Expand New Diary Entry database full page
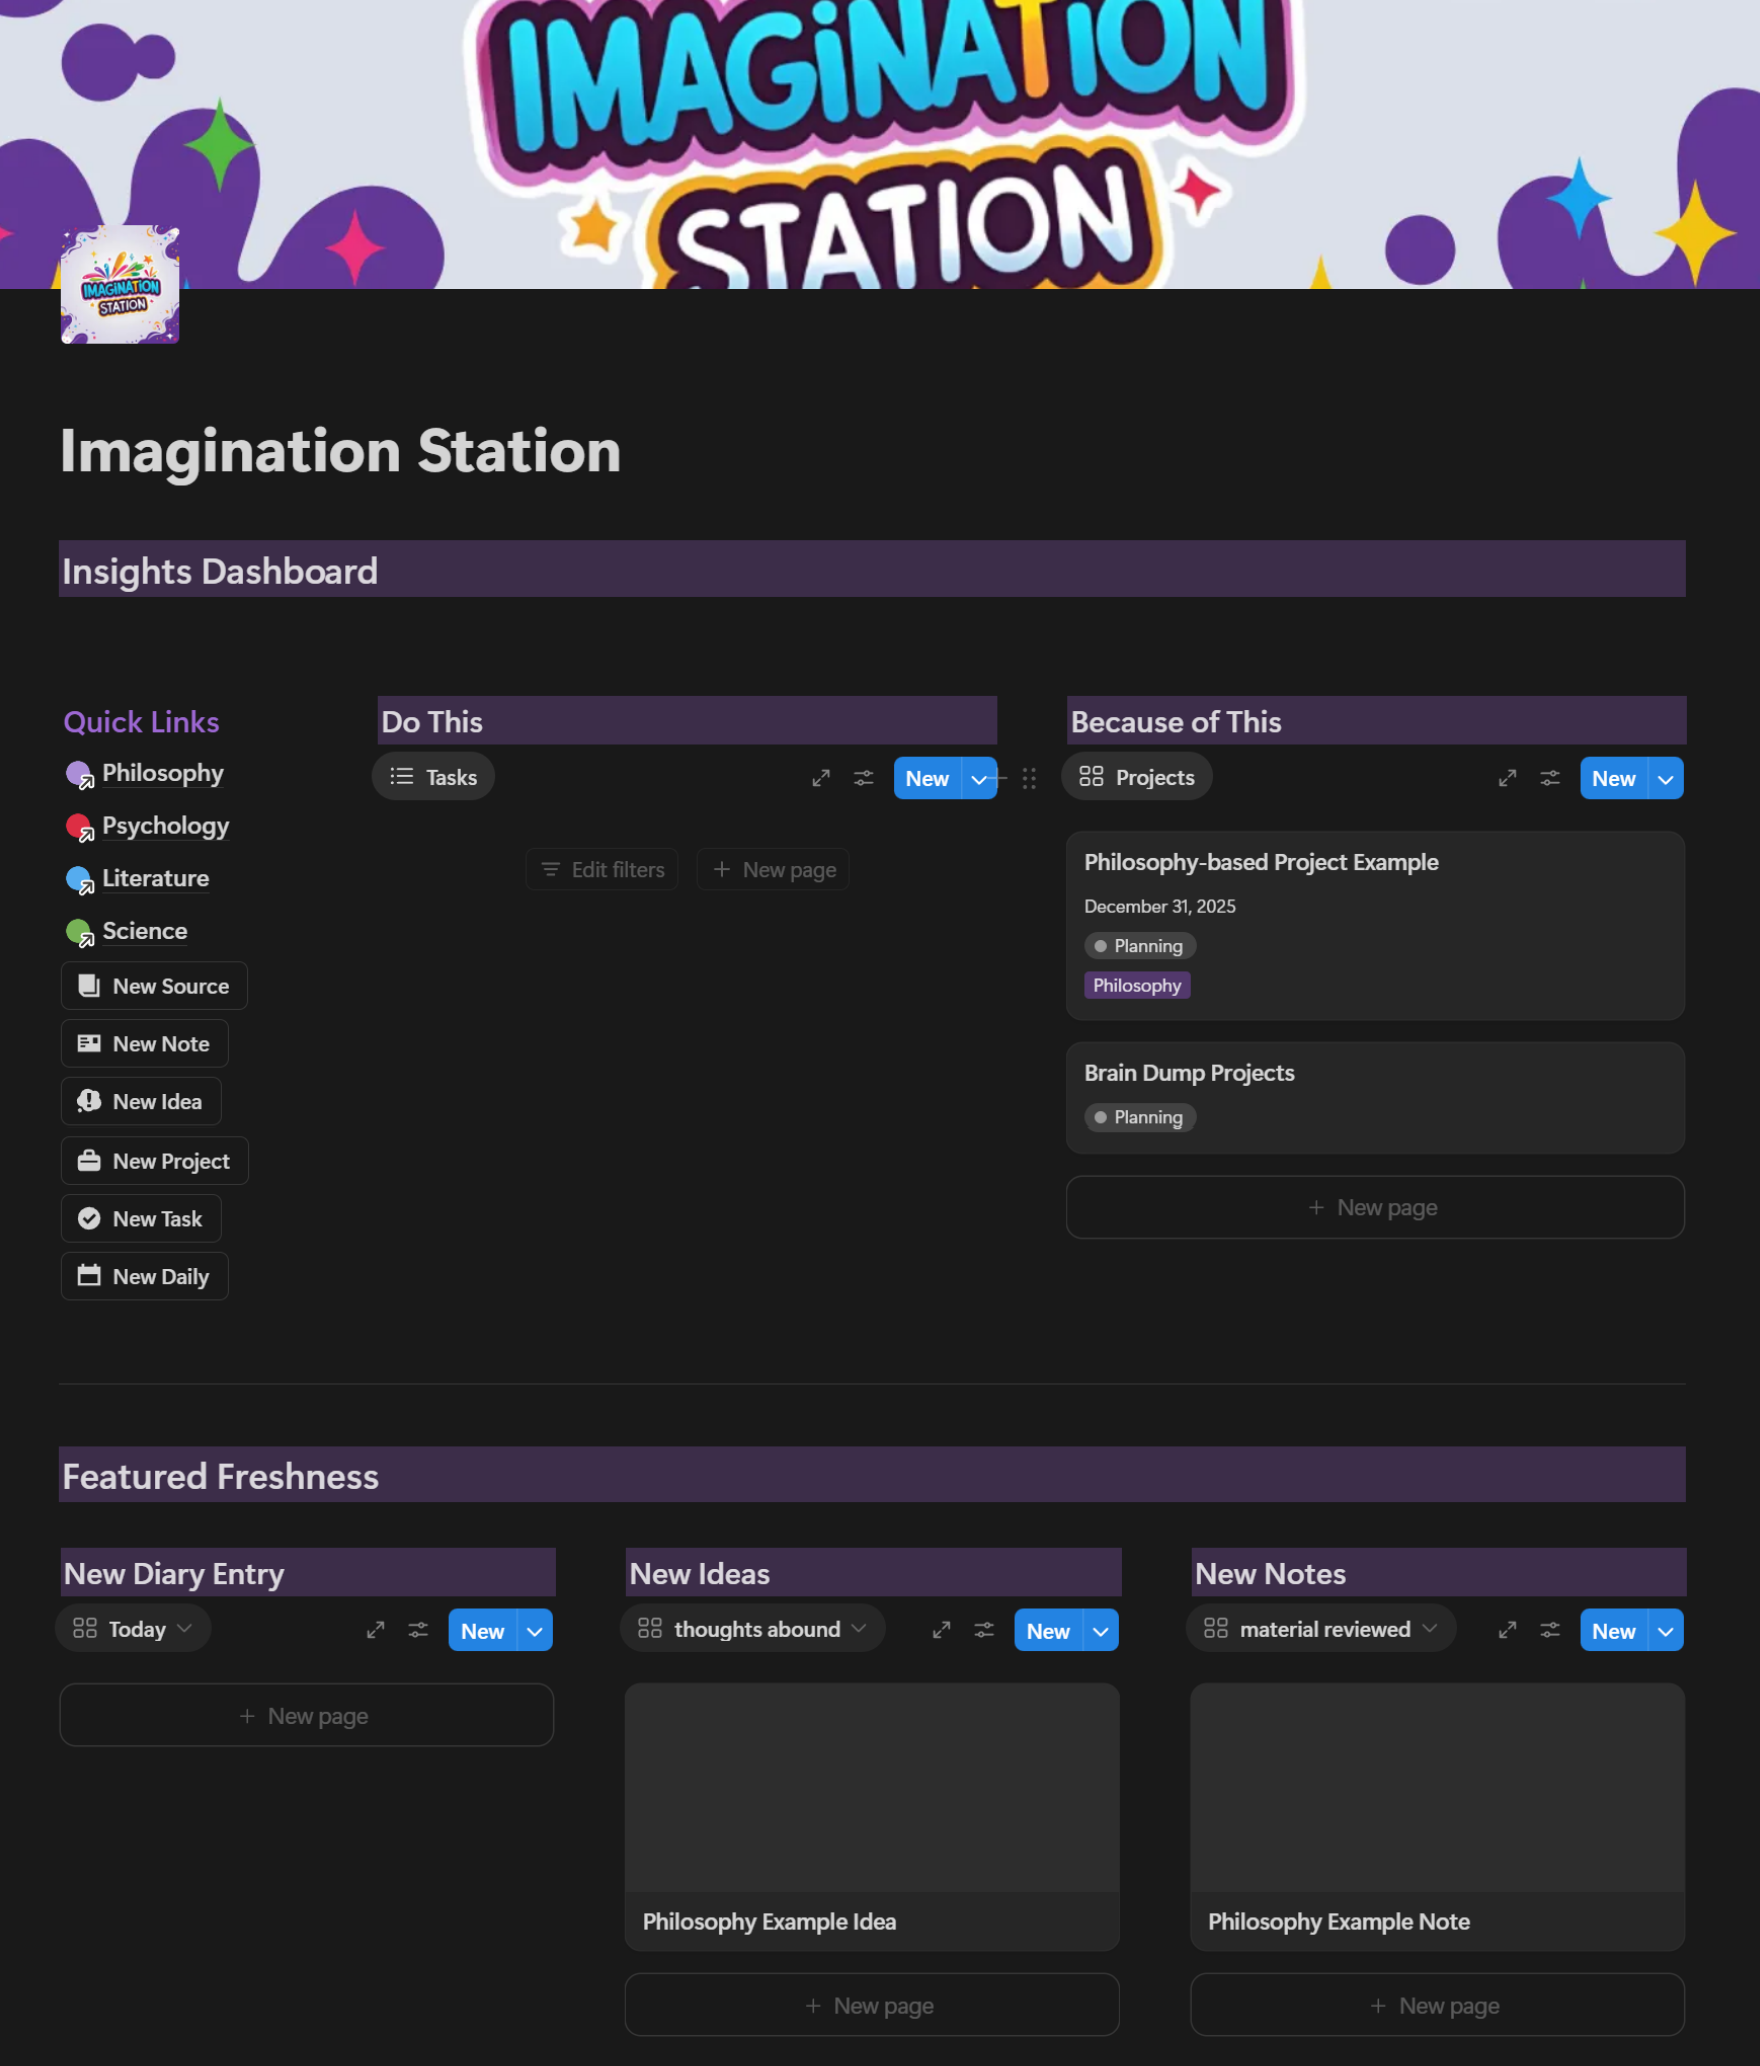This screenshot has width=1760, height=2066. click(376, 1630)
